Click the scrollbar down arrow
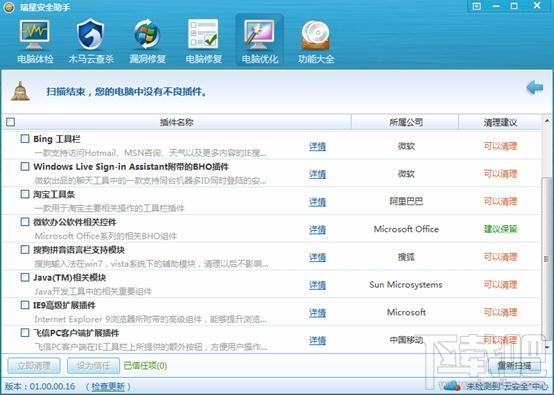Viewport: 554px width, 395px height. pos(547,347)
